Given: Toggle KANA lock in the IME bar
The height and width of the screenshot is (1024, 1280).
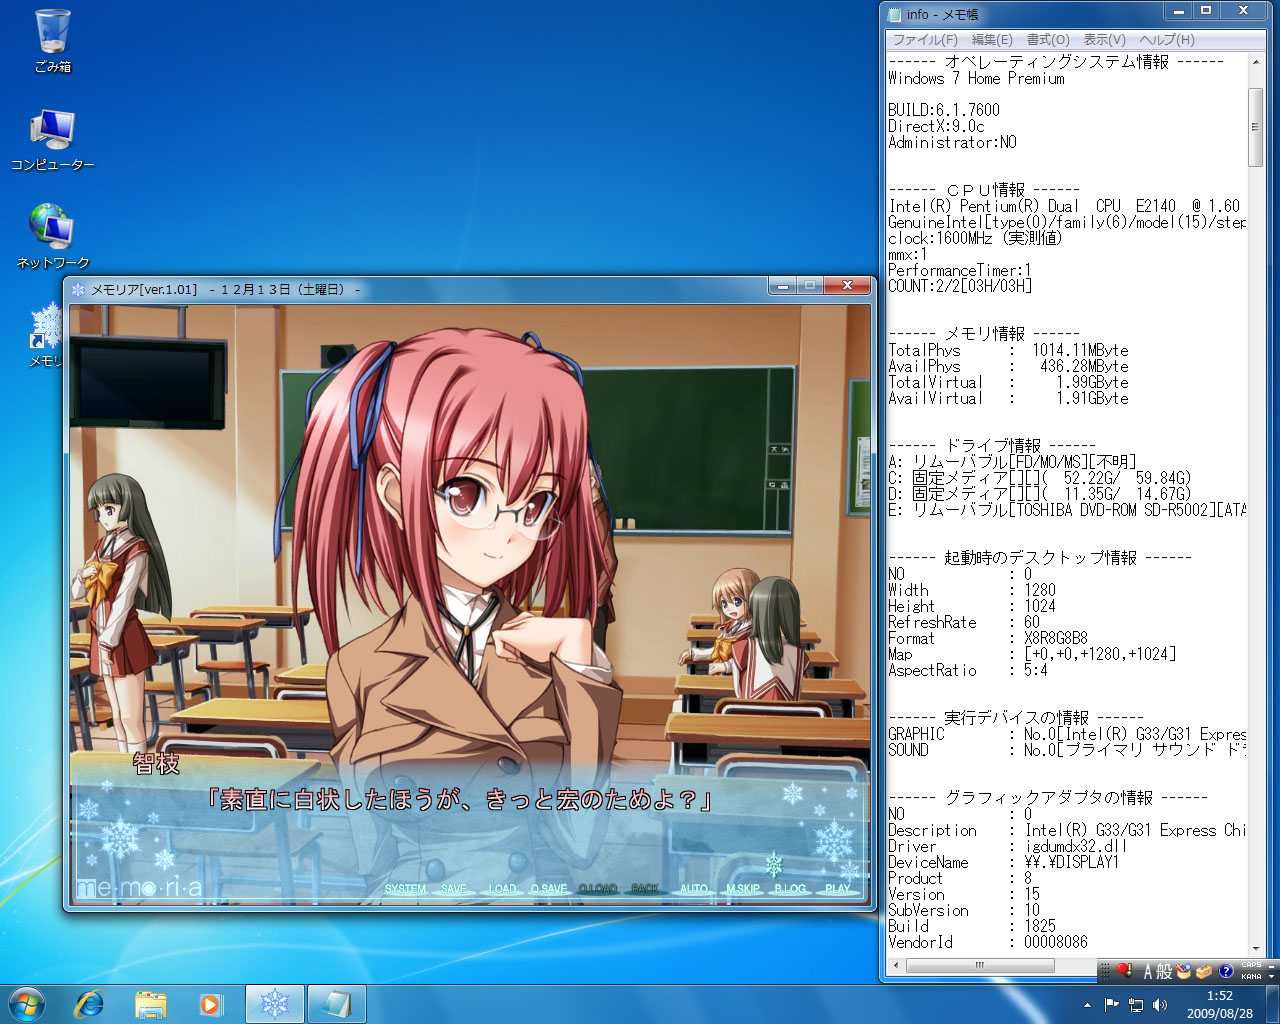Looking at the screenshot, I should 1251,976.
